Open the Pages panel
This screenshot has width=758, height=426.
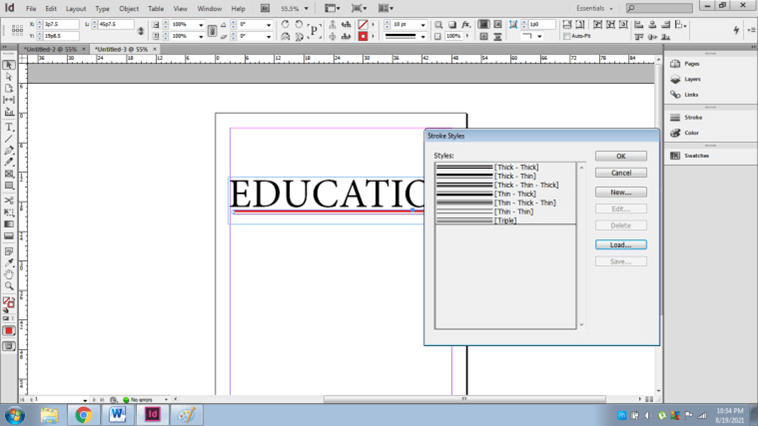(692, 64)
